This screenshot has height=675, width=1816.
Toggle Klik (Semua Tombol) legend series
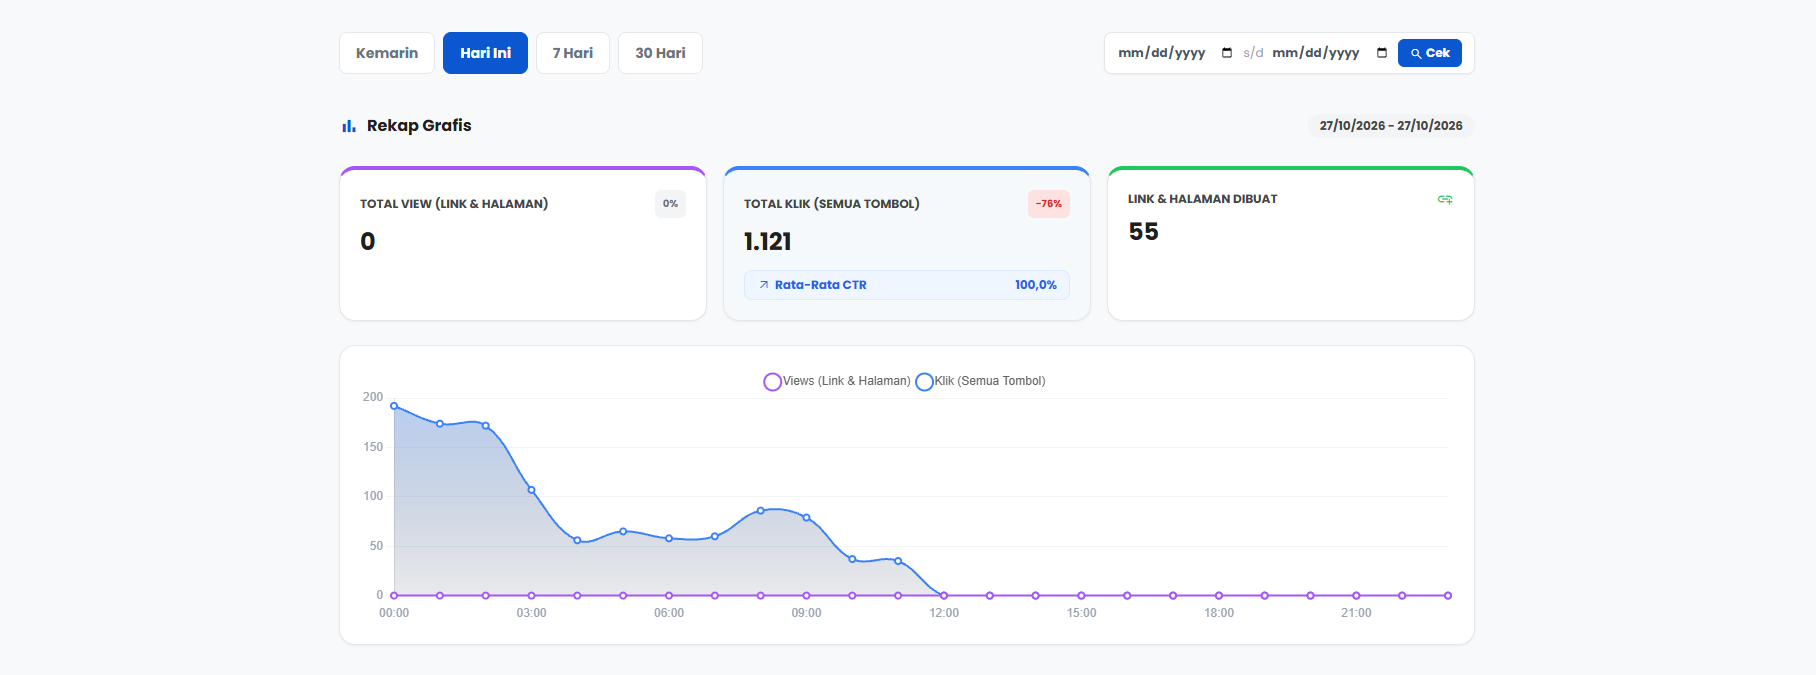tap(980, 381)
